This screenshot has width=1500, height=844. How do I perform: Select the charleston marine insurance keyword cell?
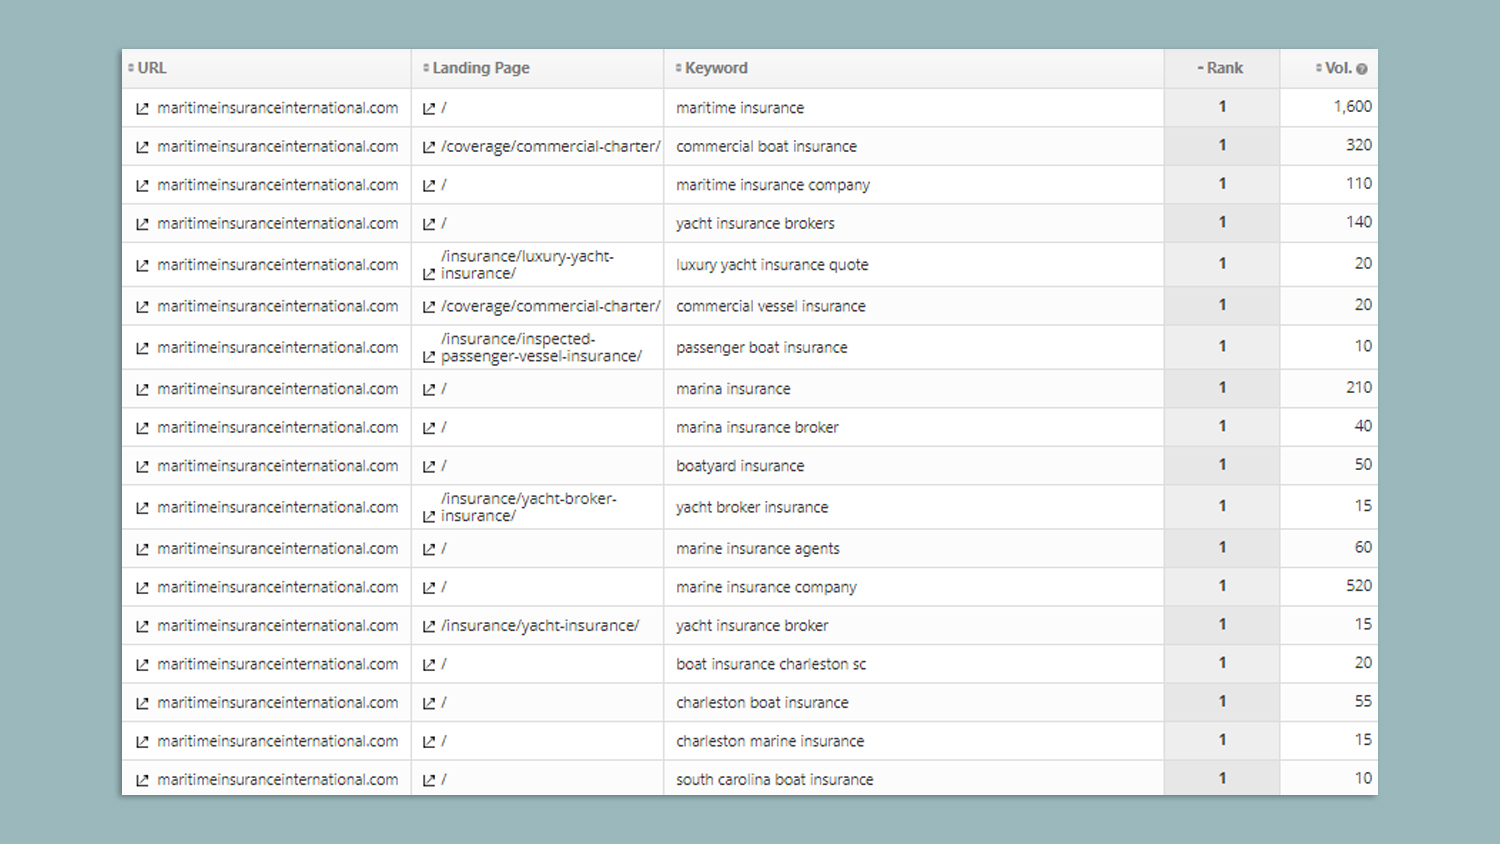(x=913, y=741)
